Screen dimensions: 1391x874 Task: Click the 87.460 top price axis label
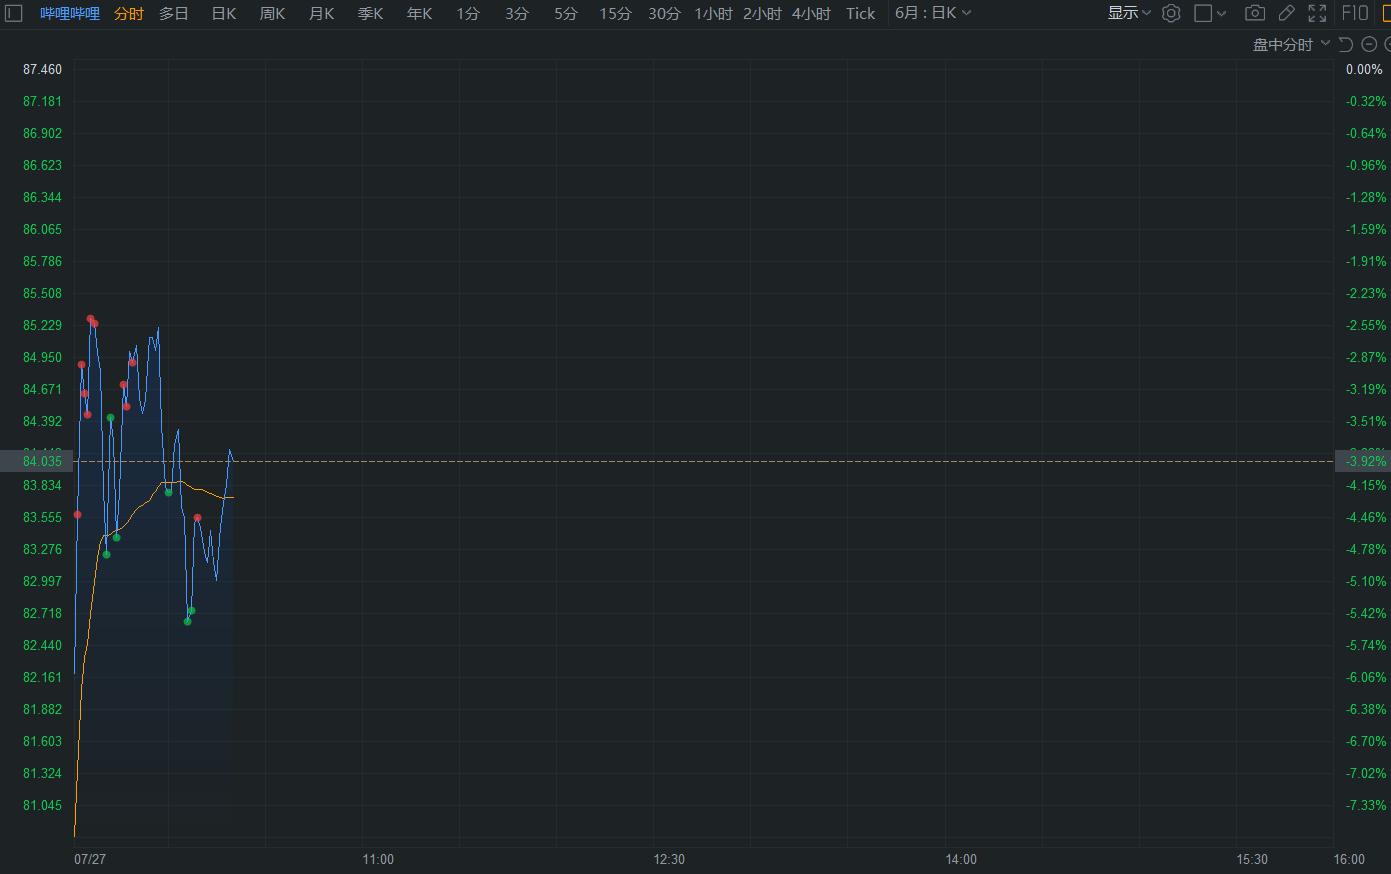point(42,69)
